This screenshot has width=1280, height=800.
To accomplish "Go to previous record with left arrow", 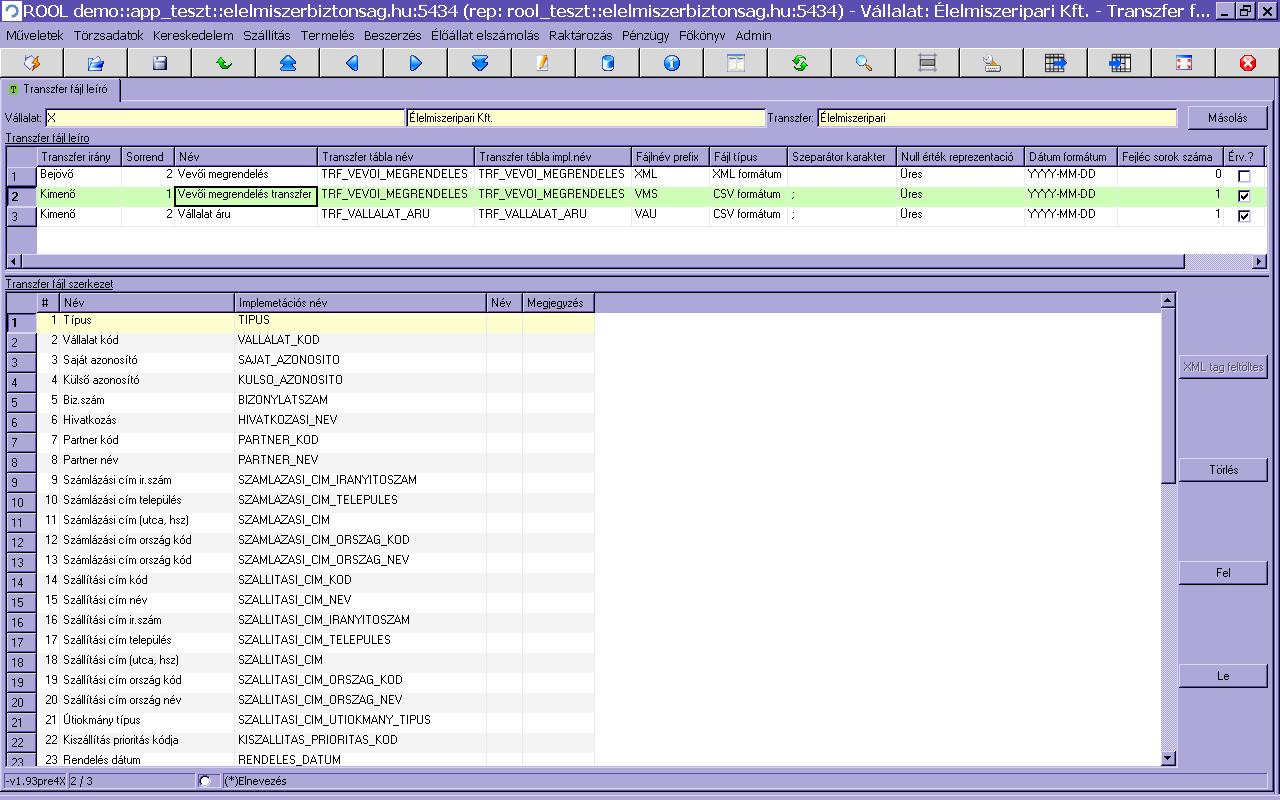I will point(352,63).
